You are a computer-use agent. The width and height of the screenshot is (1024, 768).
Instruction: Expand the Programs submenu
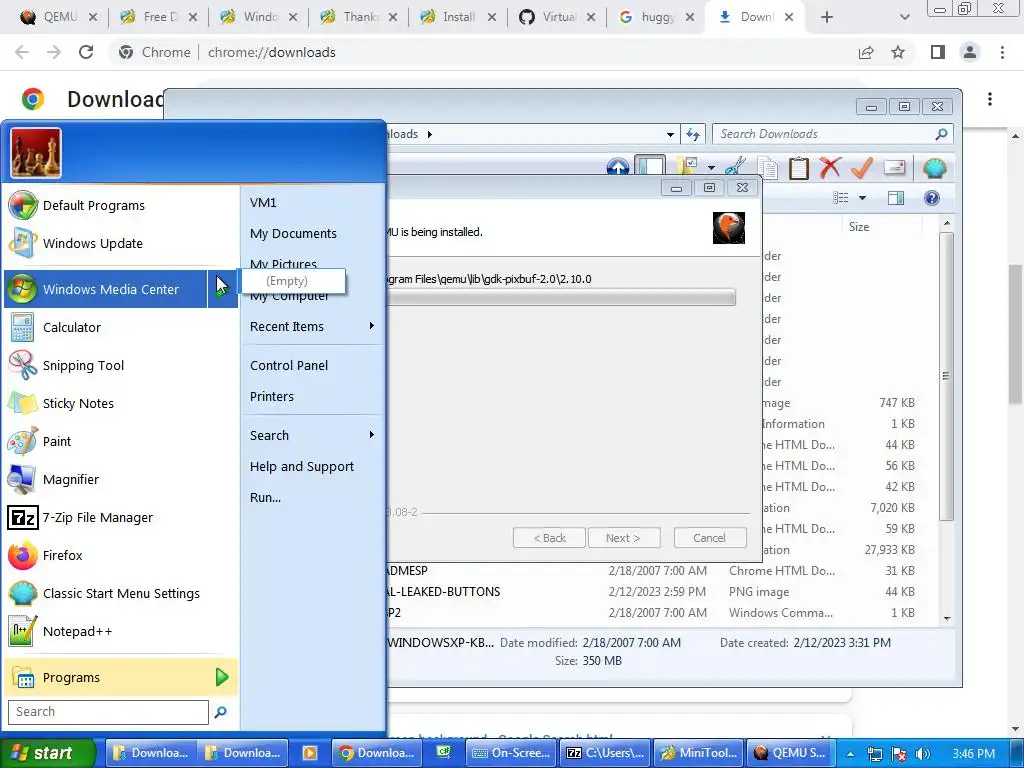(121, 677)
